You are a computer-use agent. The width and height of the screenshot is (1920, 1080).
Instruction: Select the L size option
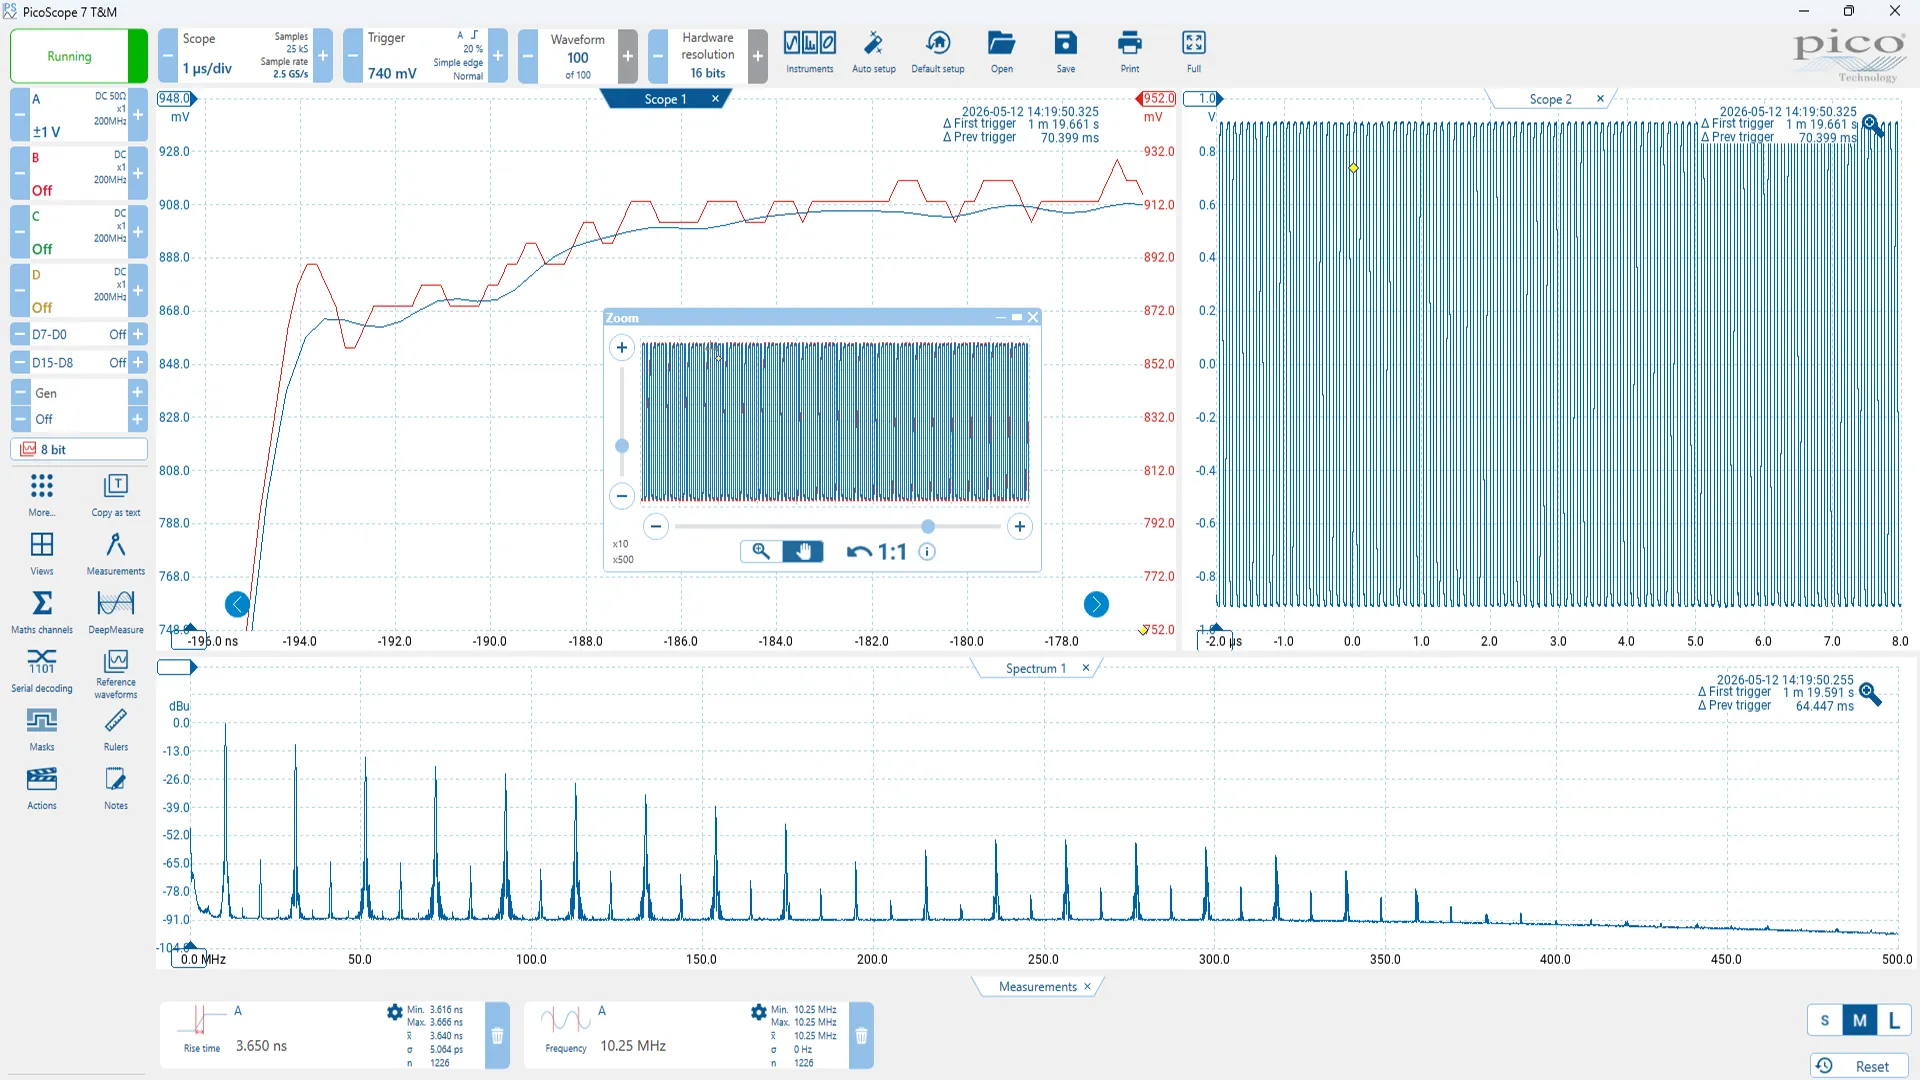[1894, 1020]
